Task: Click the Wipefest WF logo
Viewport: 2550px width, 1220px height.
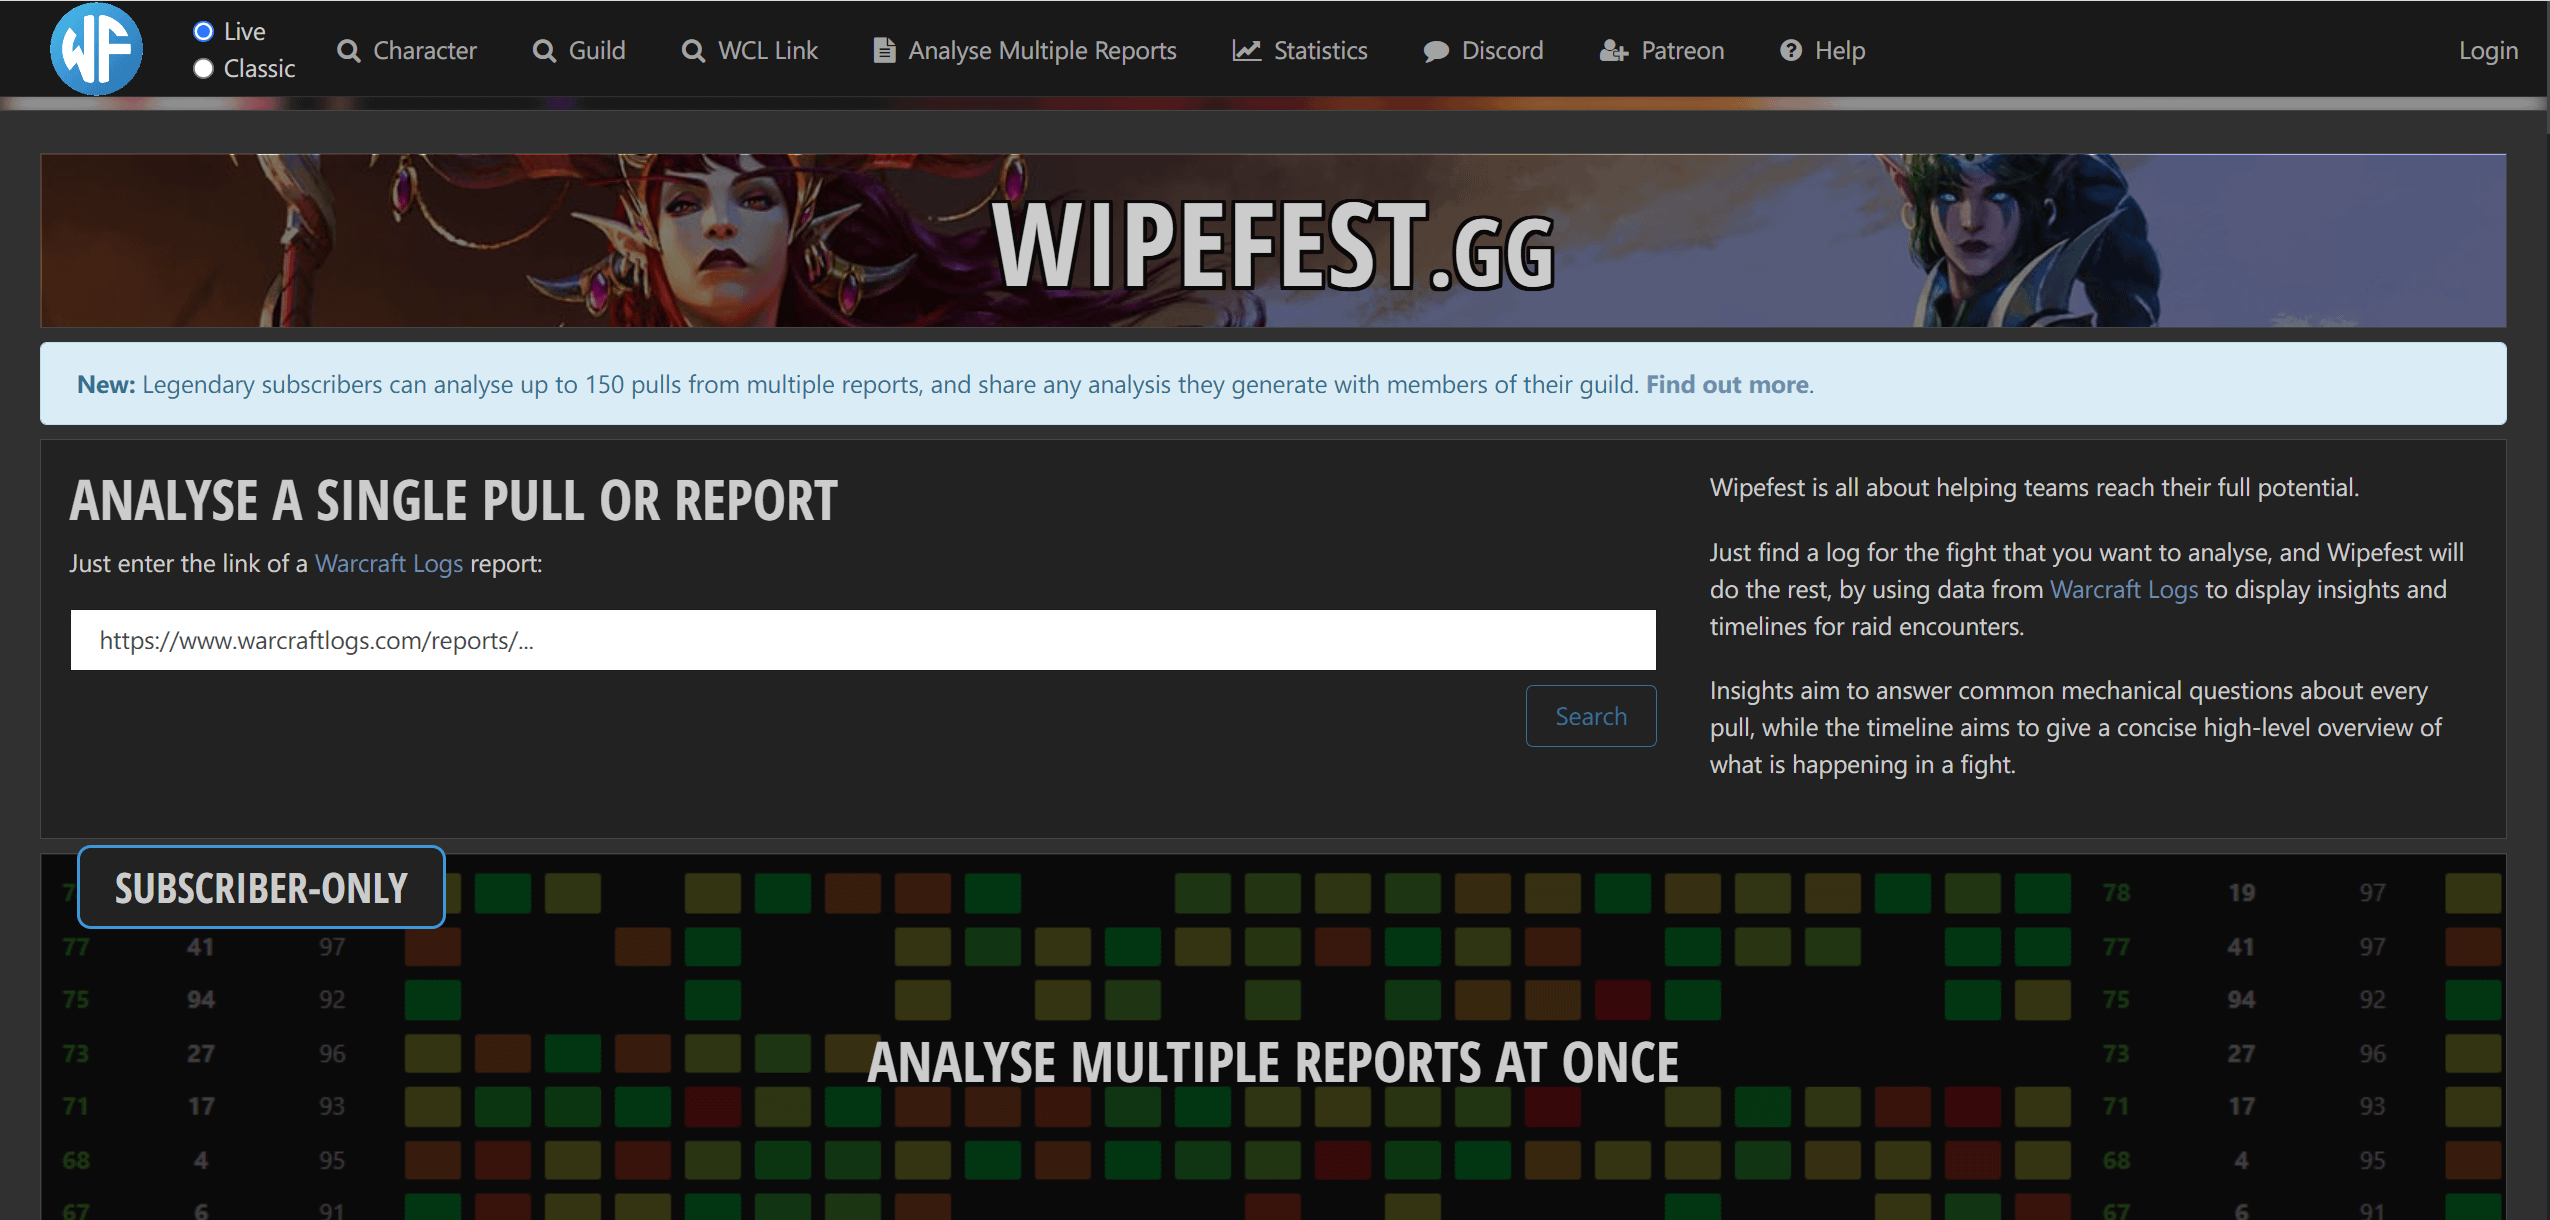Action: (x=97, y=49)
